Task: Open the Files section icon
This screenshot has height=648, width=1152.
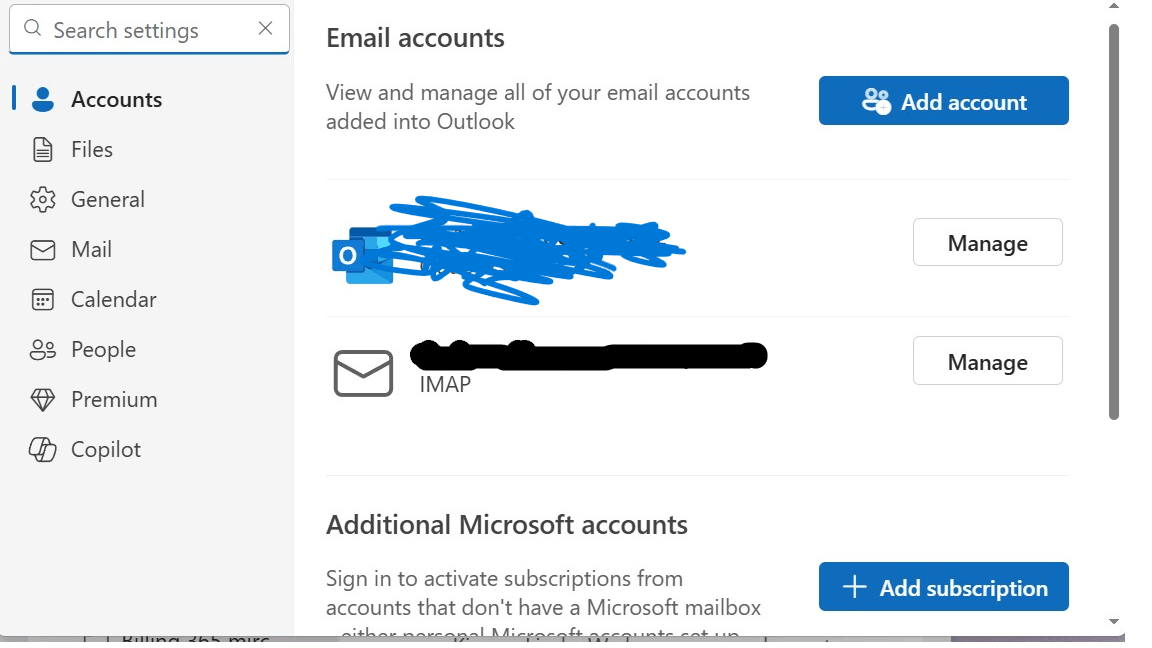Action: (42, 149)
